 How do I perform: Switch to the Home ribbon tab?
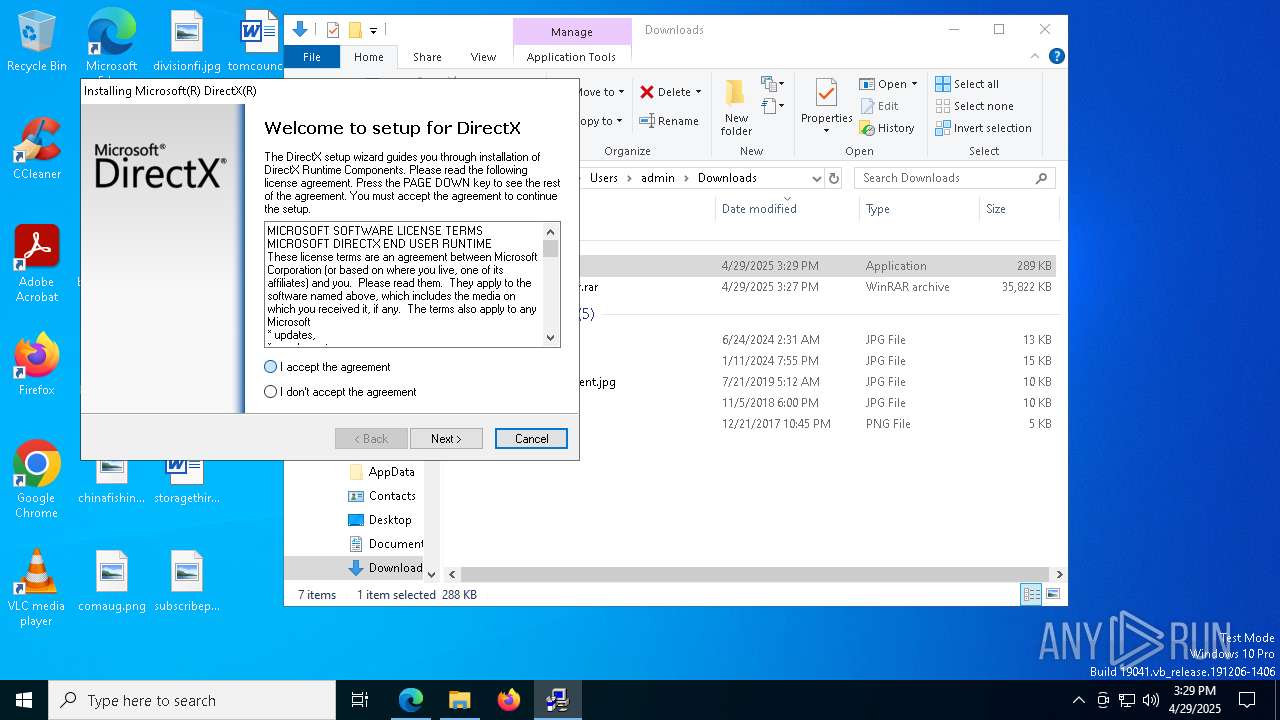(x=369, y=57)
